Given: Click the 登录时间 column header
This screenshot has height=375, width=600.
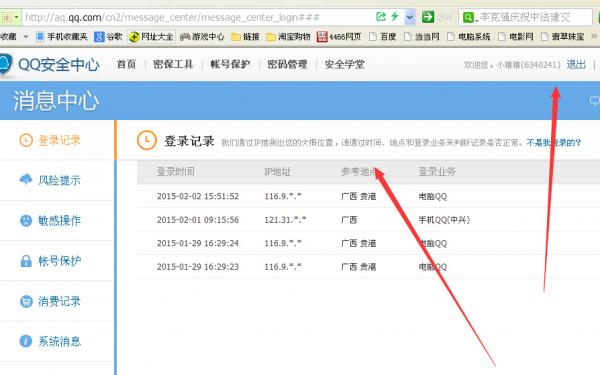Looking at the screenshot, I should (x=176, y=172).
